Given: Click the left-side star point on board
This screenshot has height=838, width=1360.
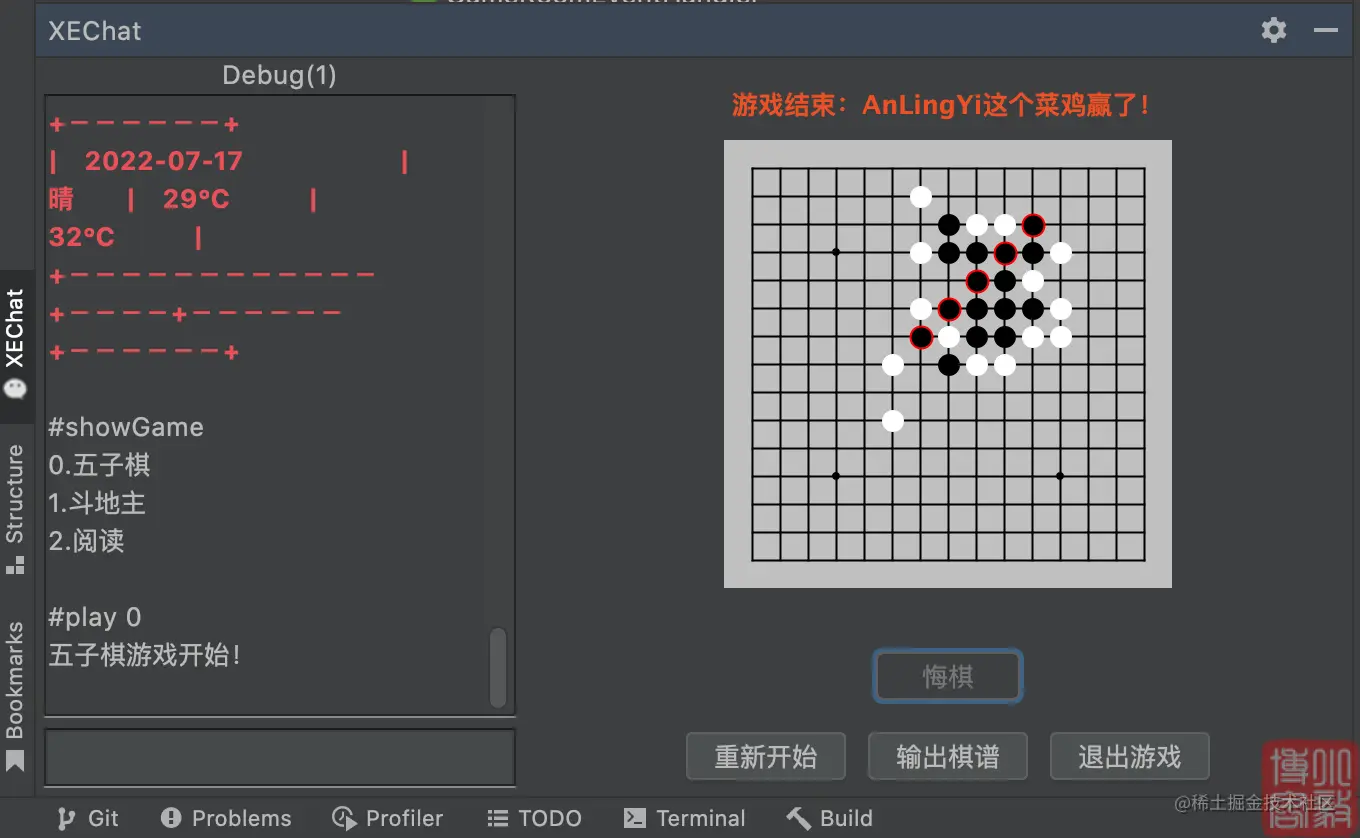Looking at the screenshot, I should point(837,252).
